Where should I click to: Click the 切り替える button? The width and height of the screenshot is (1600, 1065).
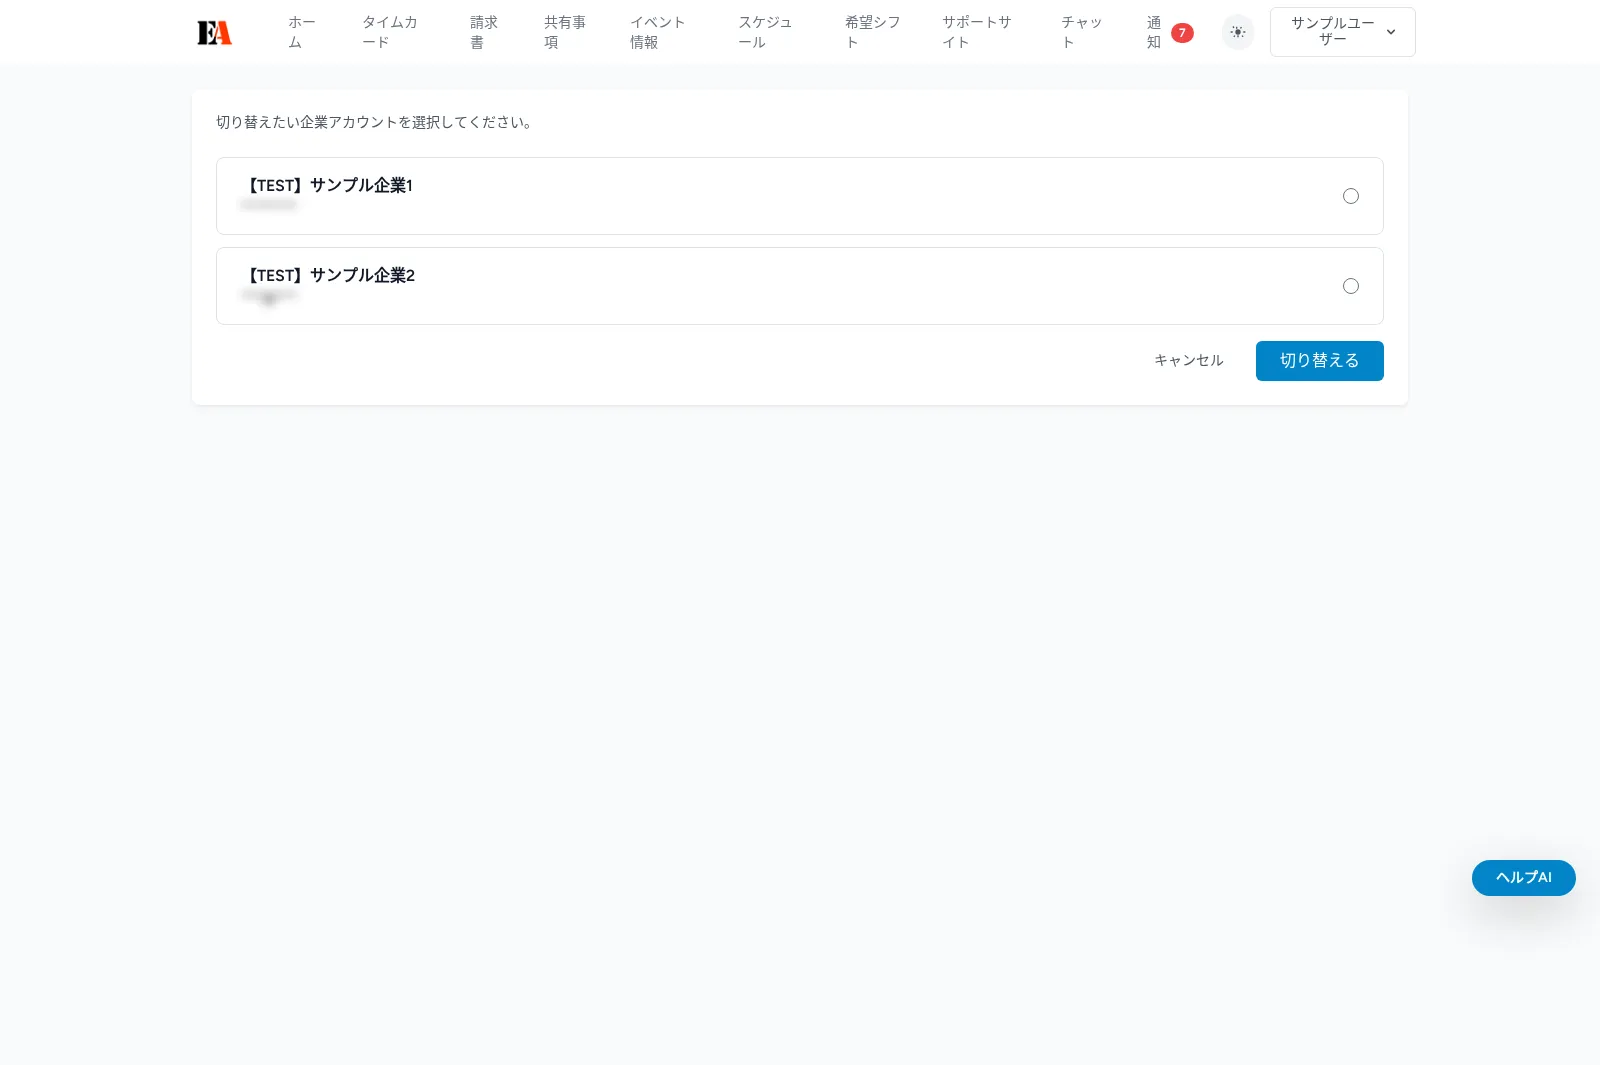[x=1319, y=360]
